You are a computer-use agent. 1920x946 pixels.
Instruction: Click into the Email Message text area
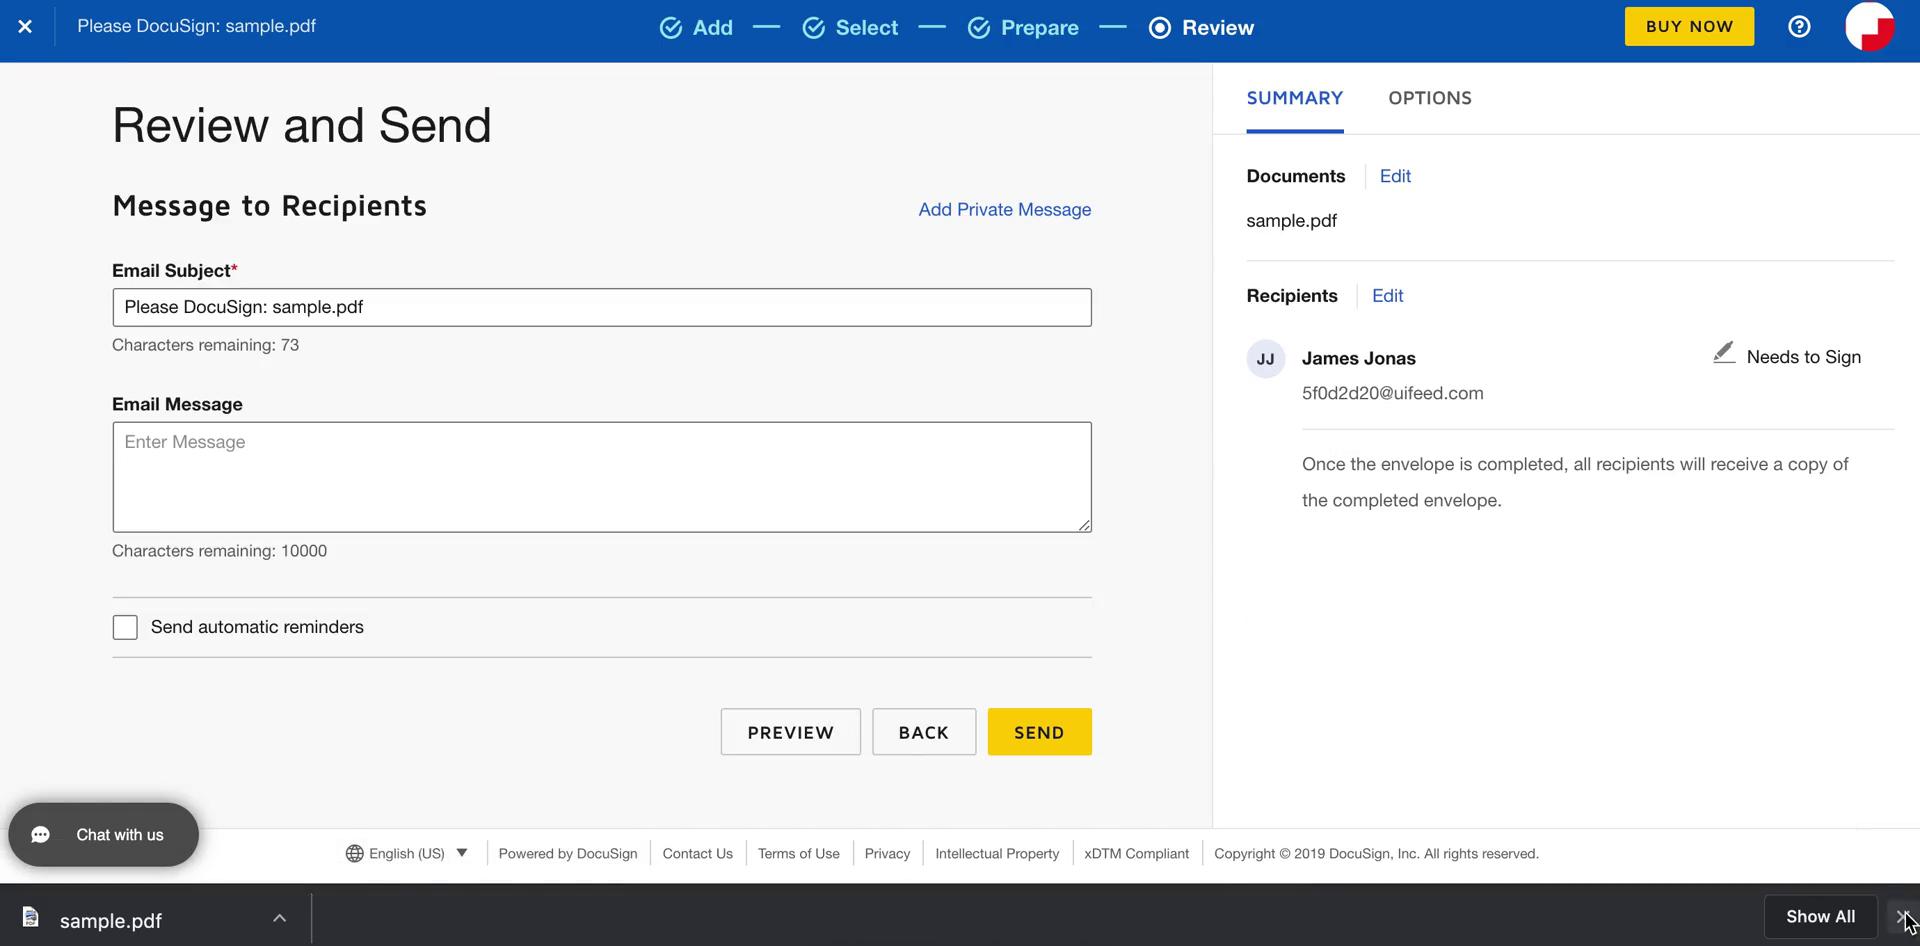click(602, 477)
